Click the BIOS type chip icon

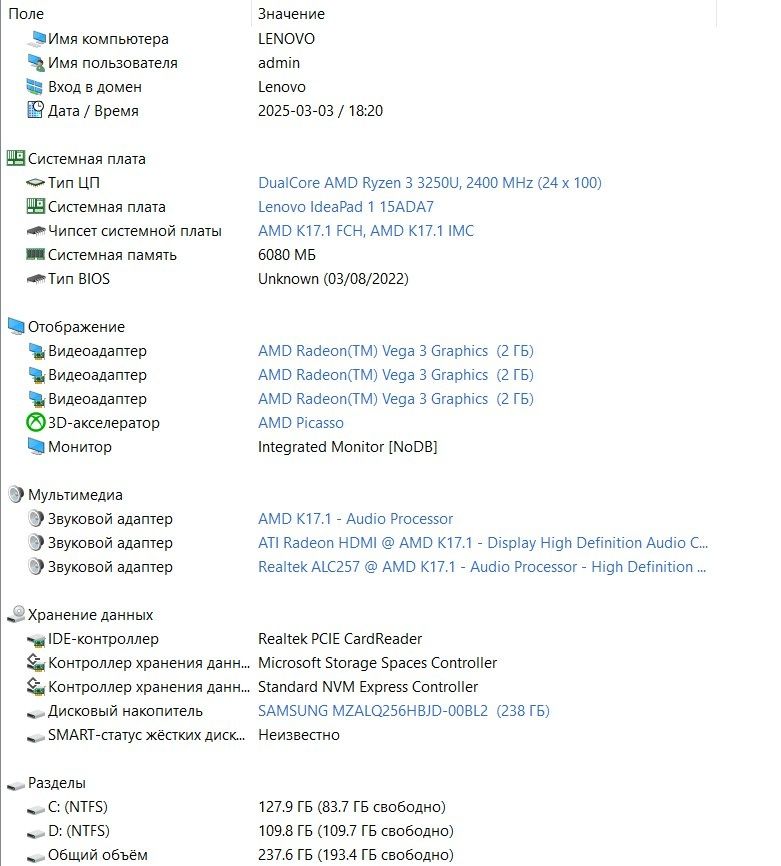pos(36,279)
